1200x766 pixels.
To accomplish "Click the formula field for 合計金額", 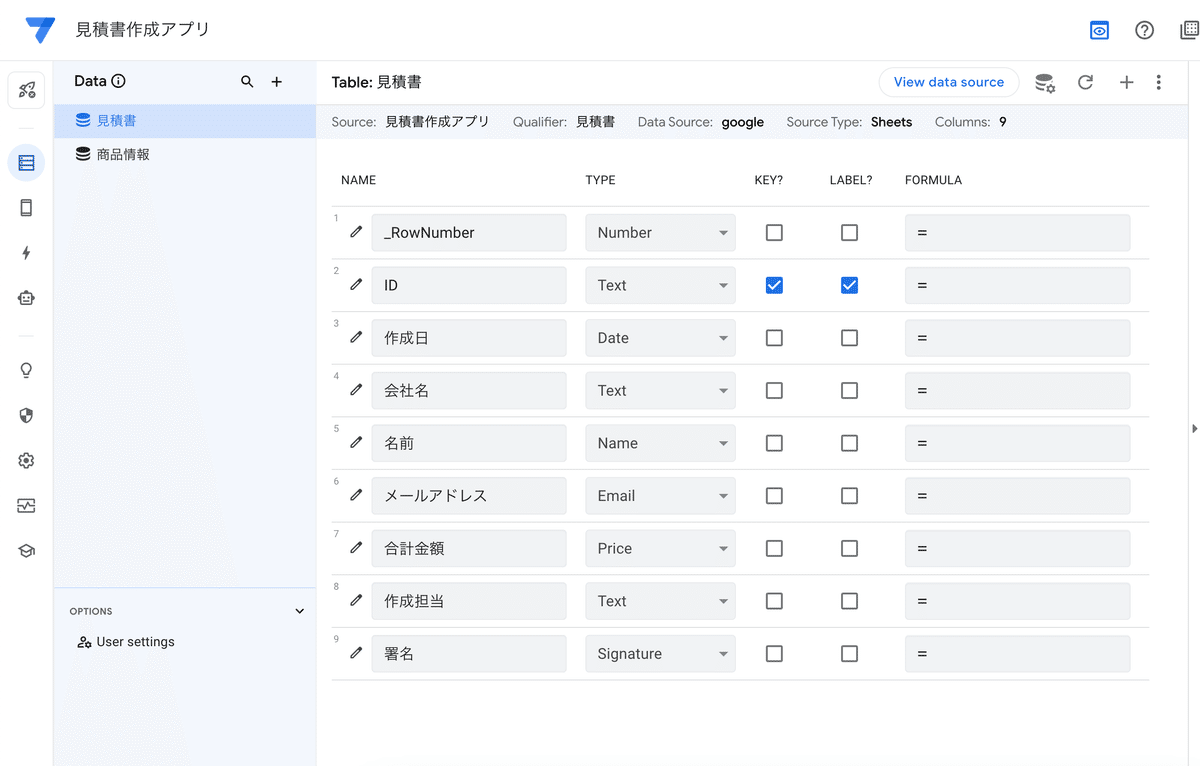I will pos(1017,548).
